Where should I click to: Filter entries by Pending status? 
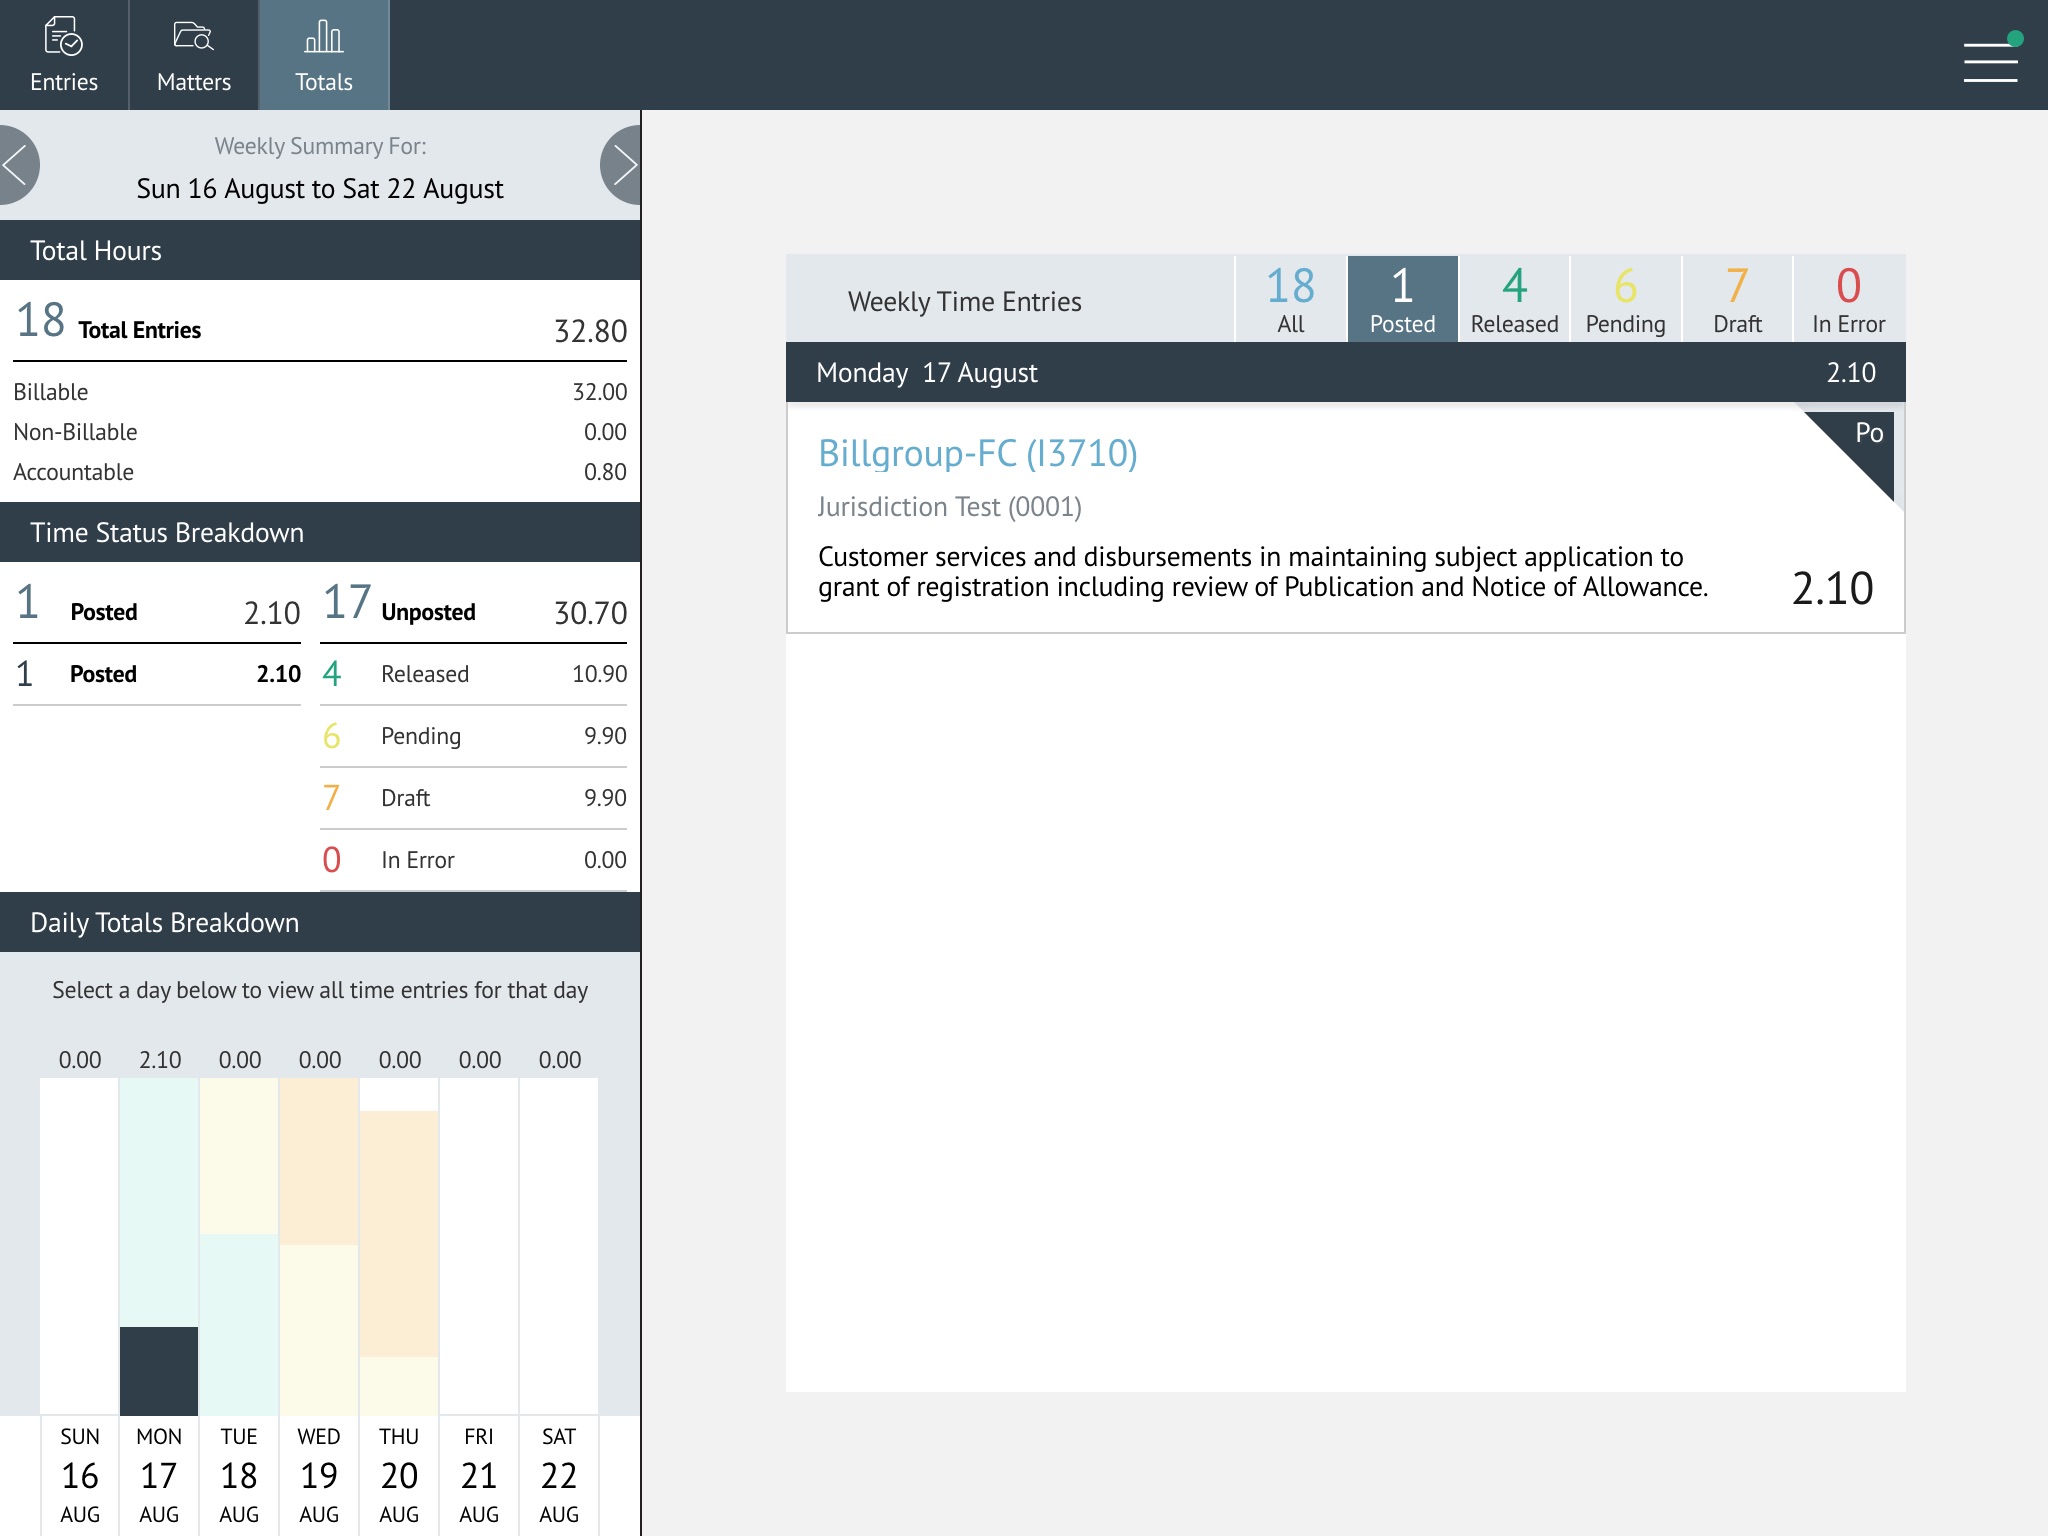click(x=1625, y=299)
